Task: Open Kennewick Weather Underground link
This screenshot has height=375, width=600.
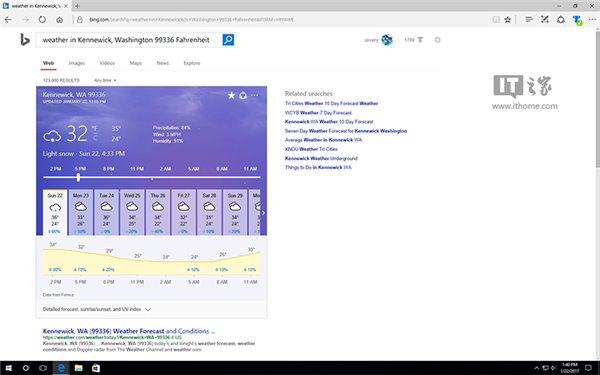Action: [321, 158]
